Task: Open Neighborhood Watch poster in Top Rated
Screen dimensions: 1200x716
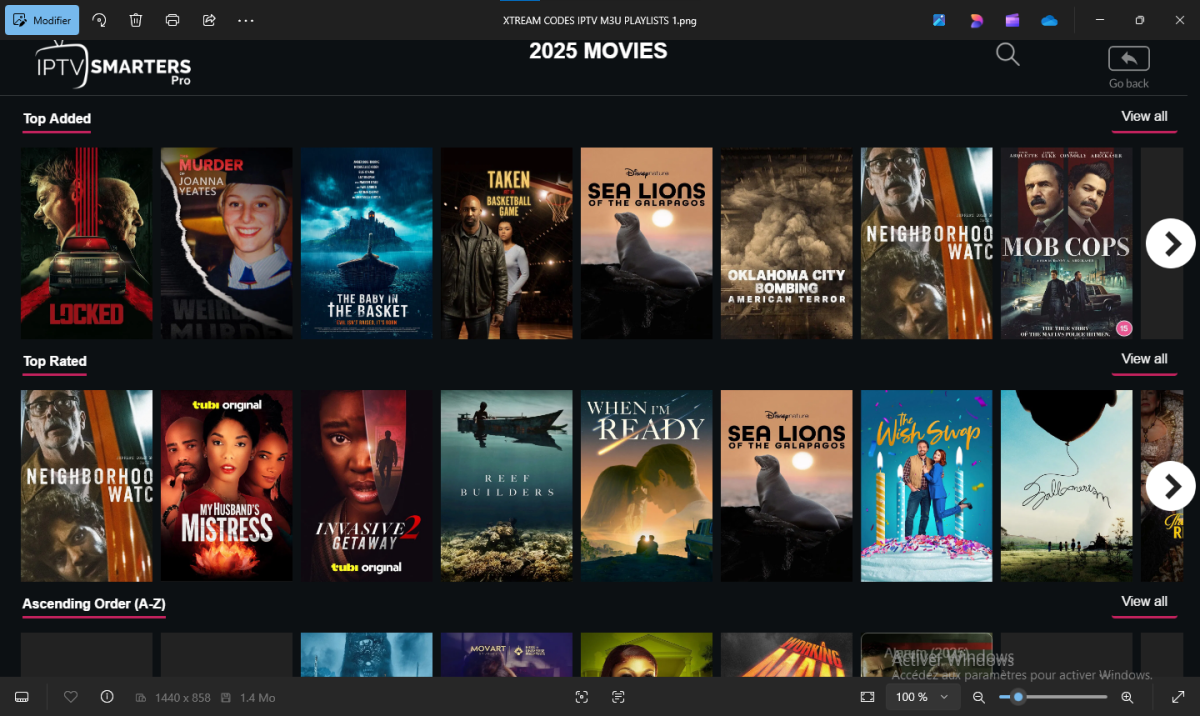Action: 87,486
